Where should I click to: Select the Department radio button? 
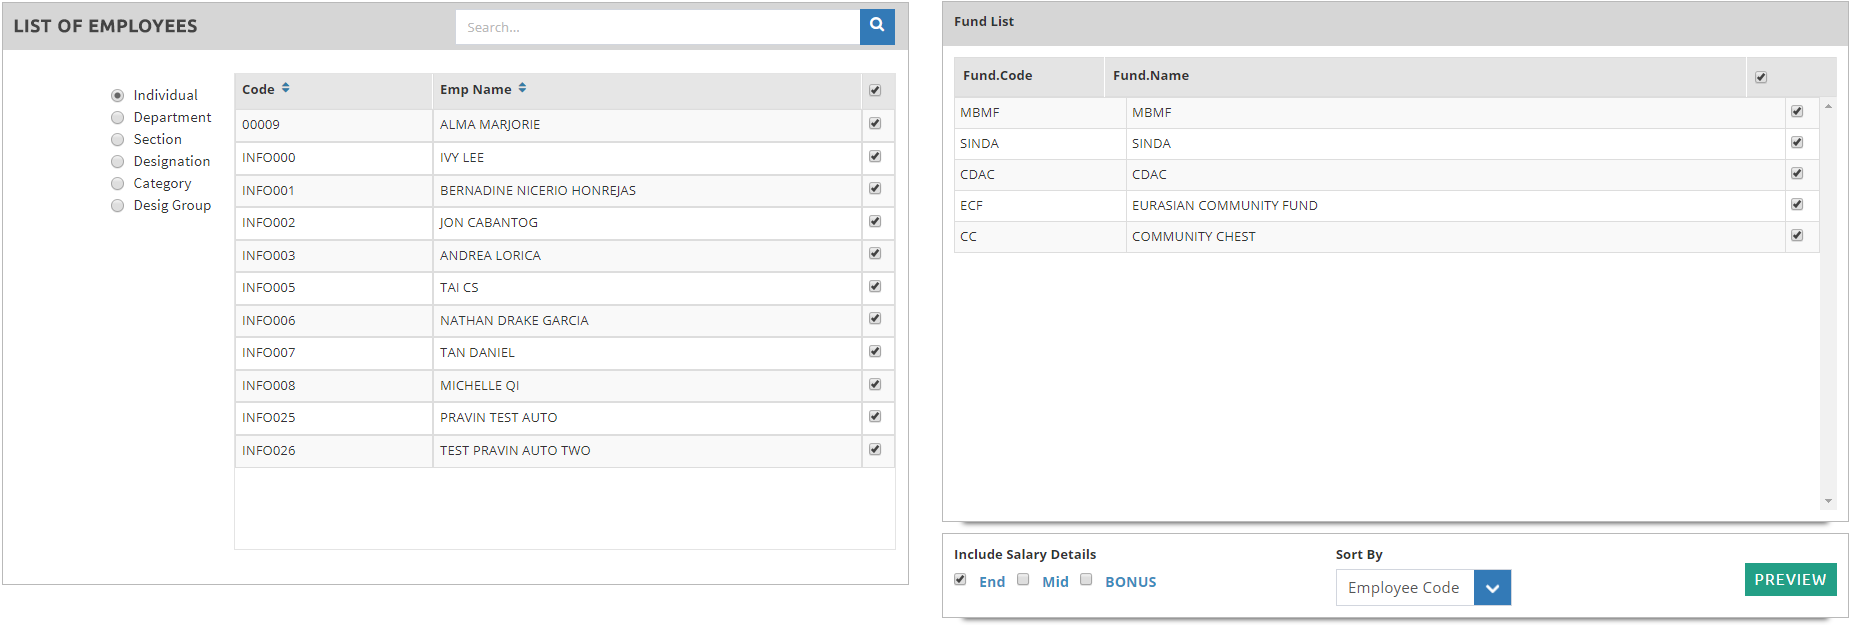click(118, 118)
